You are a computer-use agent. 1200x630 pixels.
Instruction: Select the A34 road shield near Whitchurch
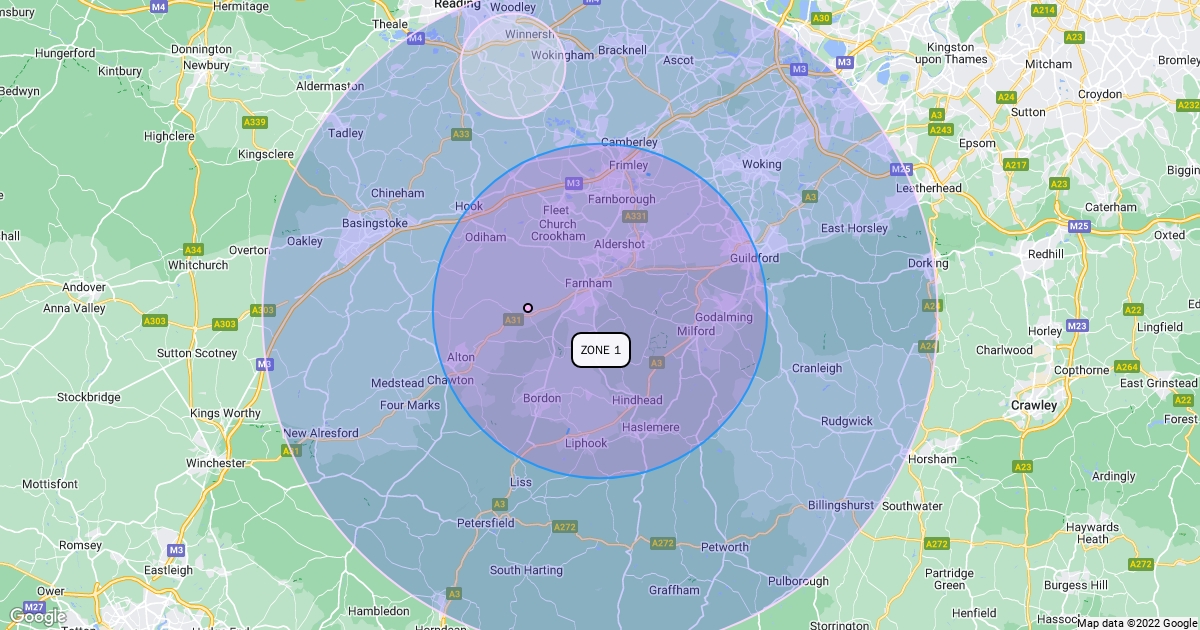tap(194, 249)
